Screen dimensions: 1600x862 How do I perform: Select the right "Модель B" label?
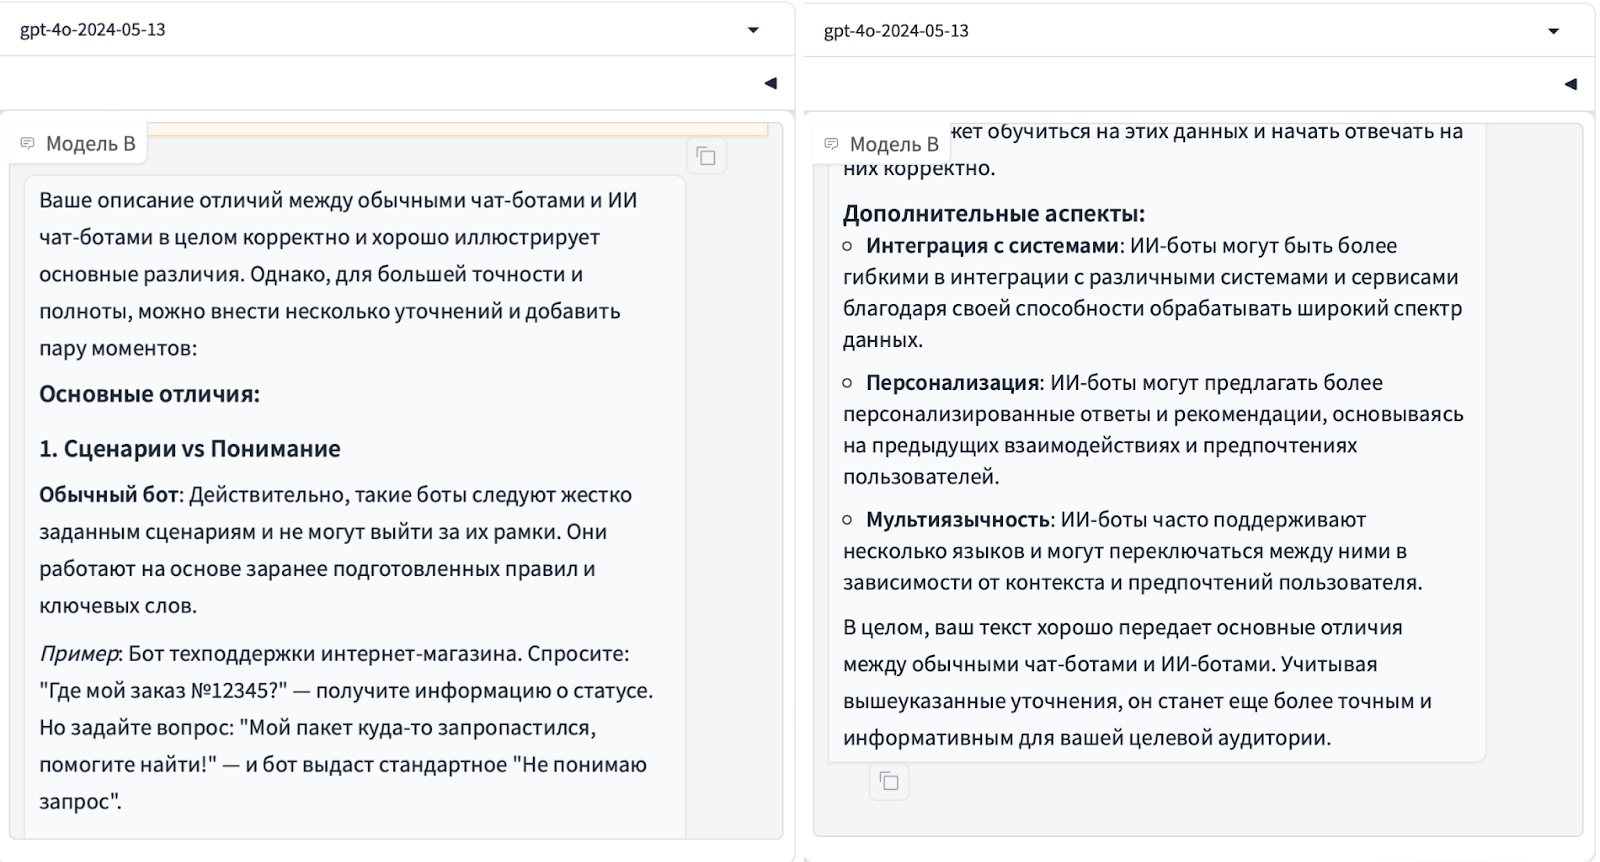pos(894,145)
